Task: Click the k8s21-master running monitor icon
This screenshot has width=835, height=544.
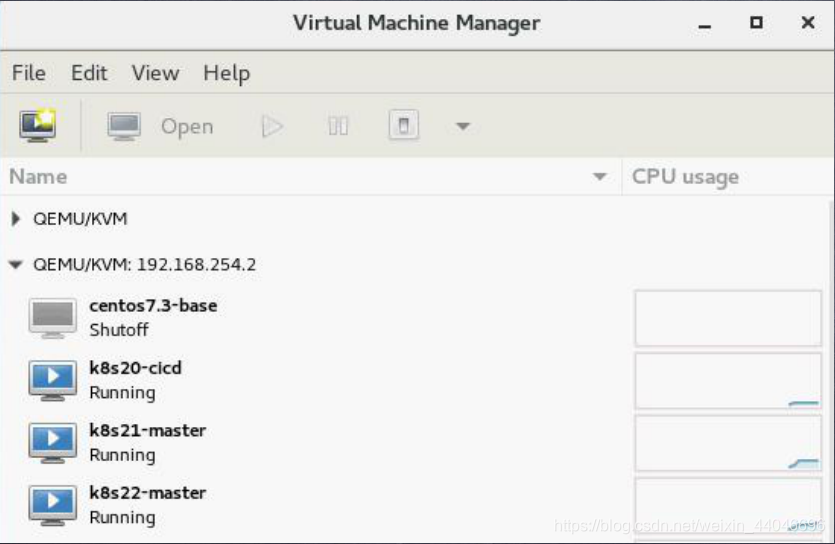Action: pyautogui.click(x=53, y=443)
